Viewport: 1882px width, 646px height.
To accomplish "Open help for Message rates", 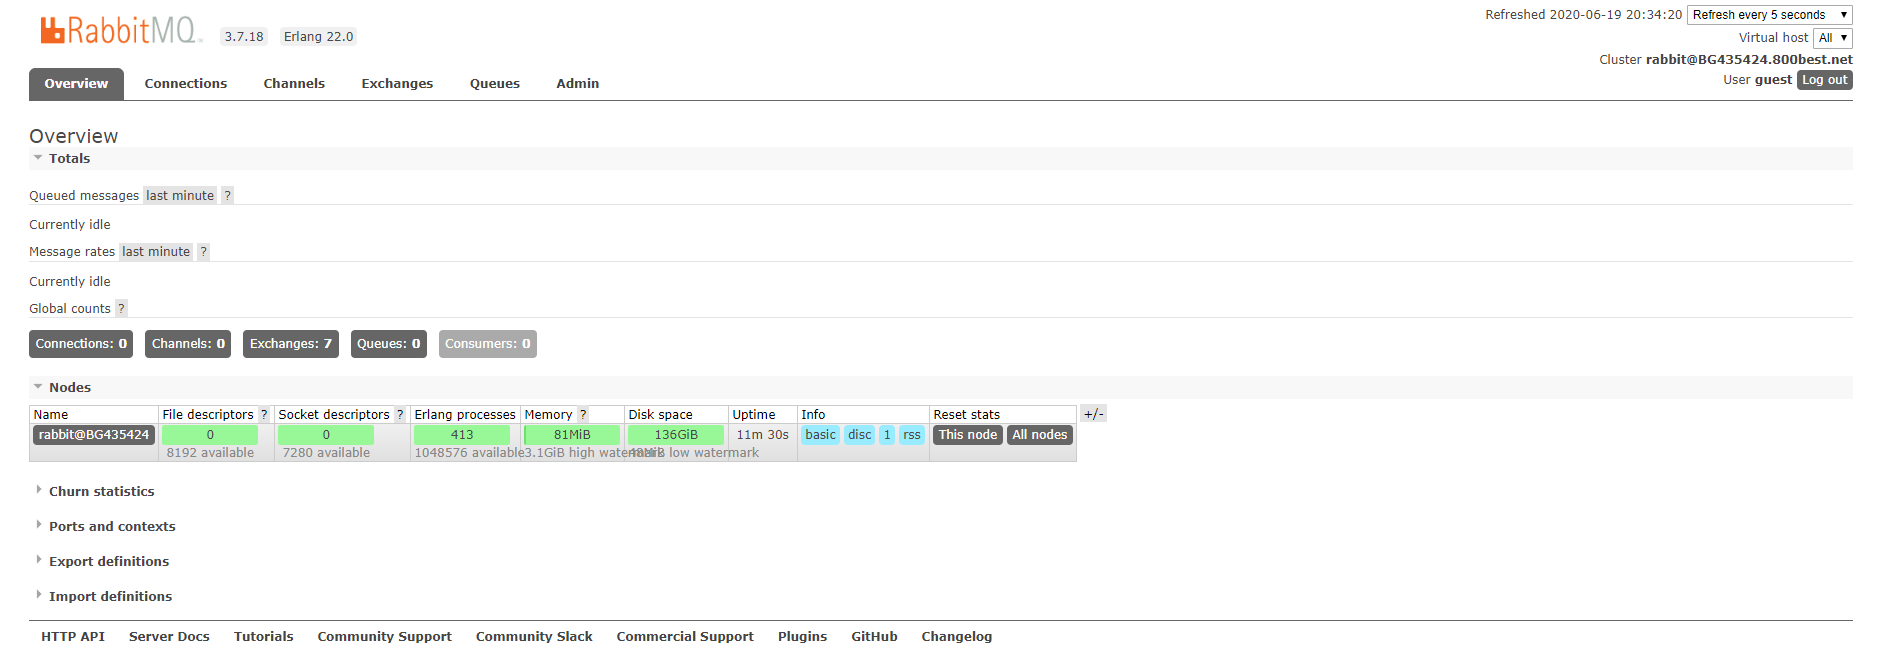I will click(x=203, y=252).
